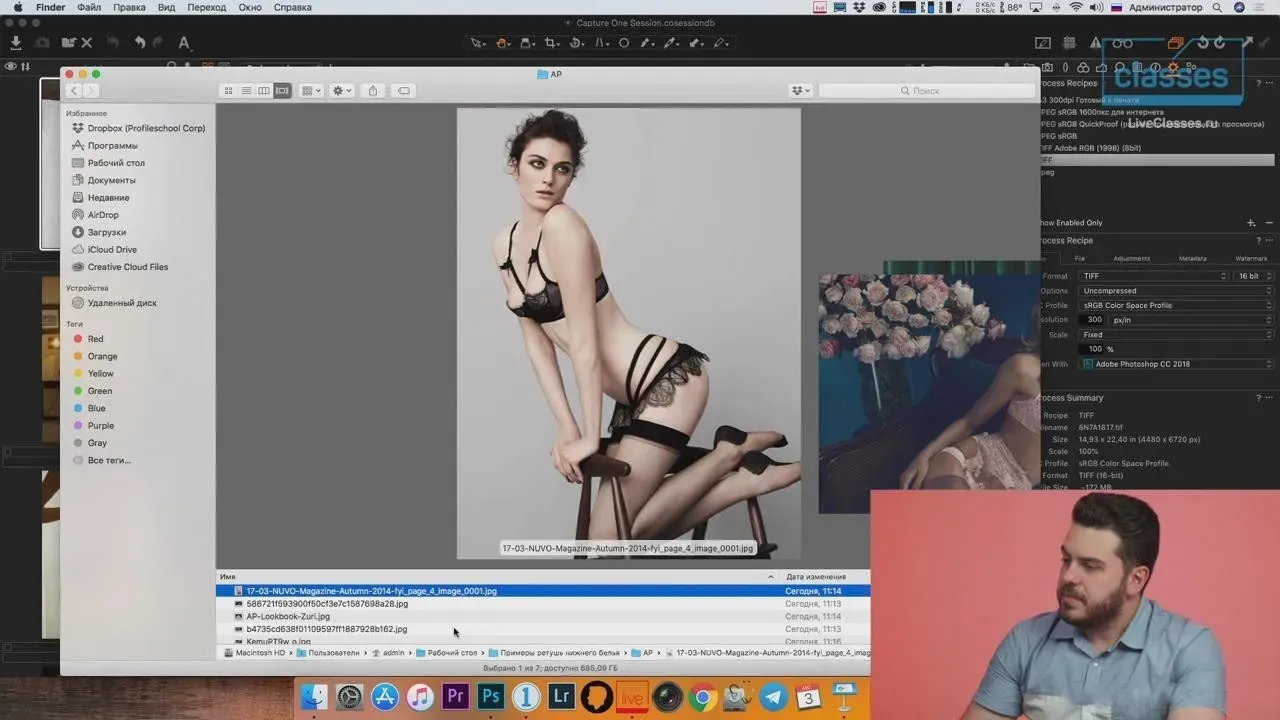This screenshot has width=1280, height=720.
Task: Open the Файл menu
Action: 89,7
